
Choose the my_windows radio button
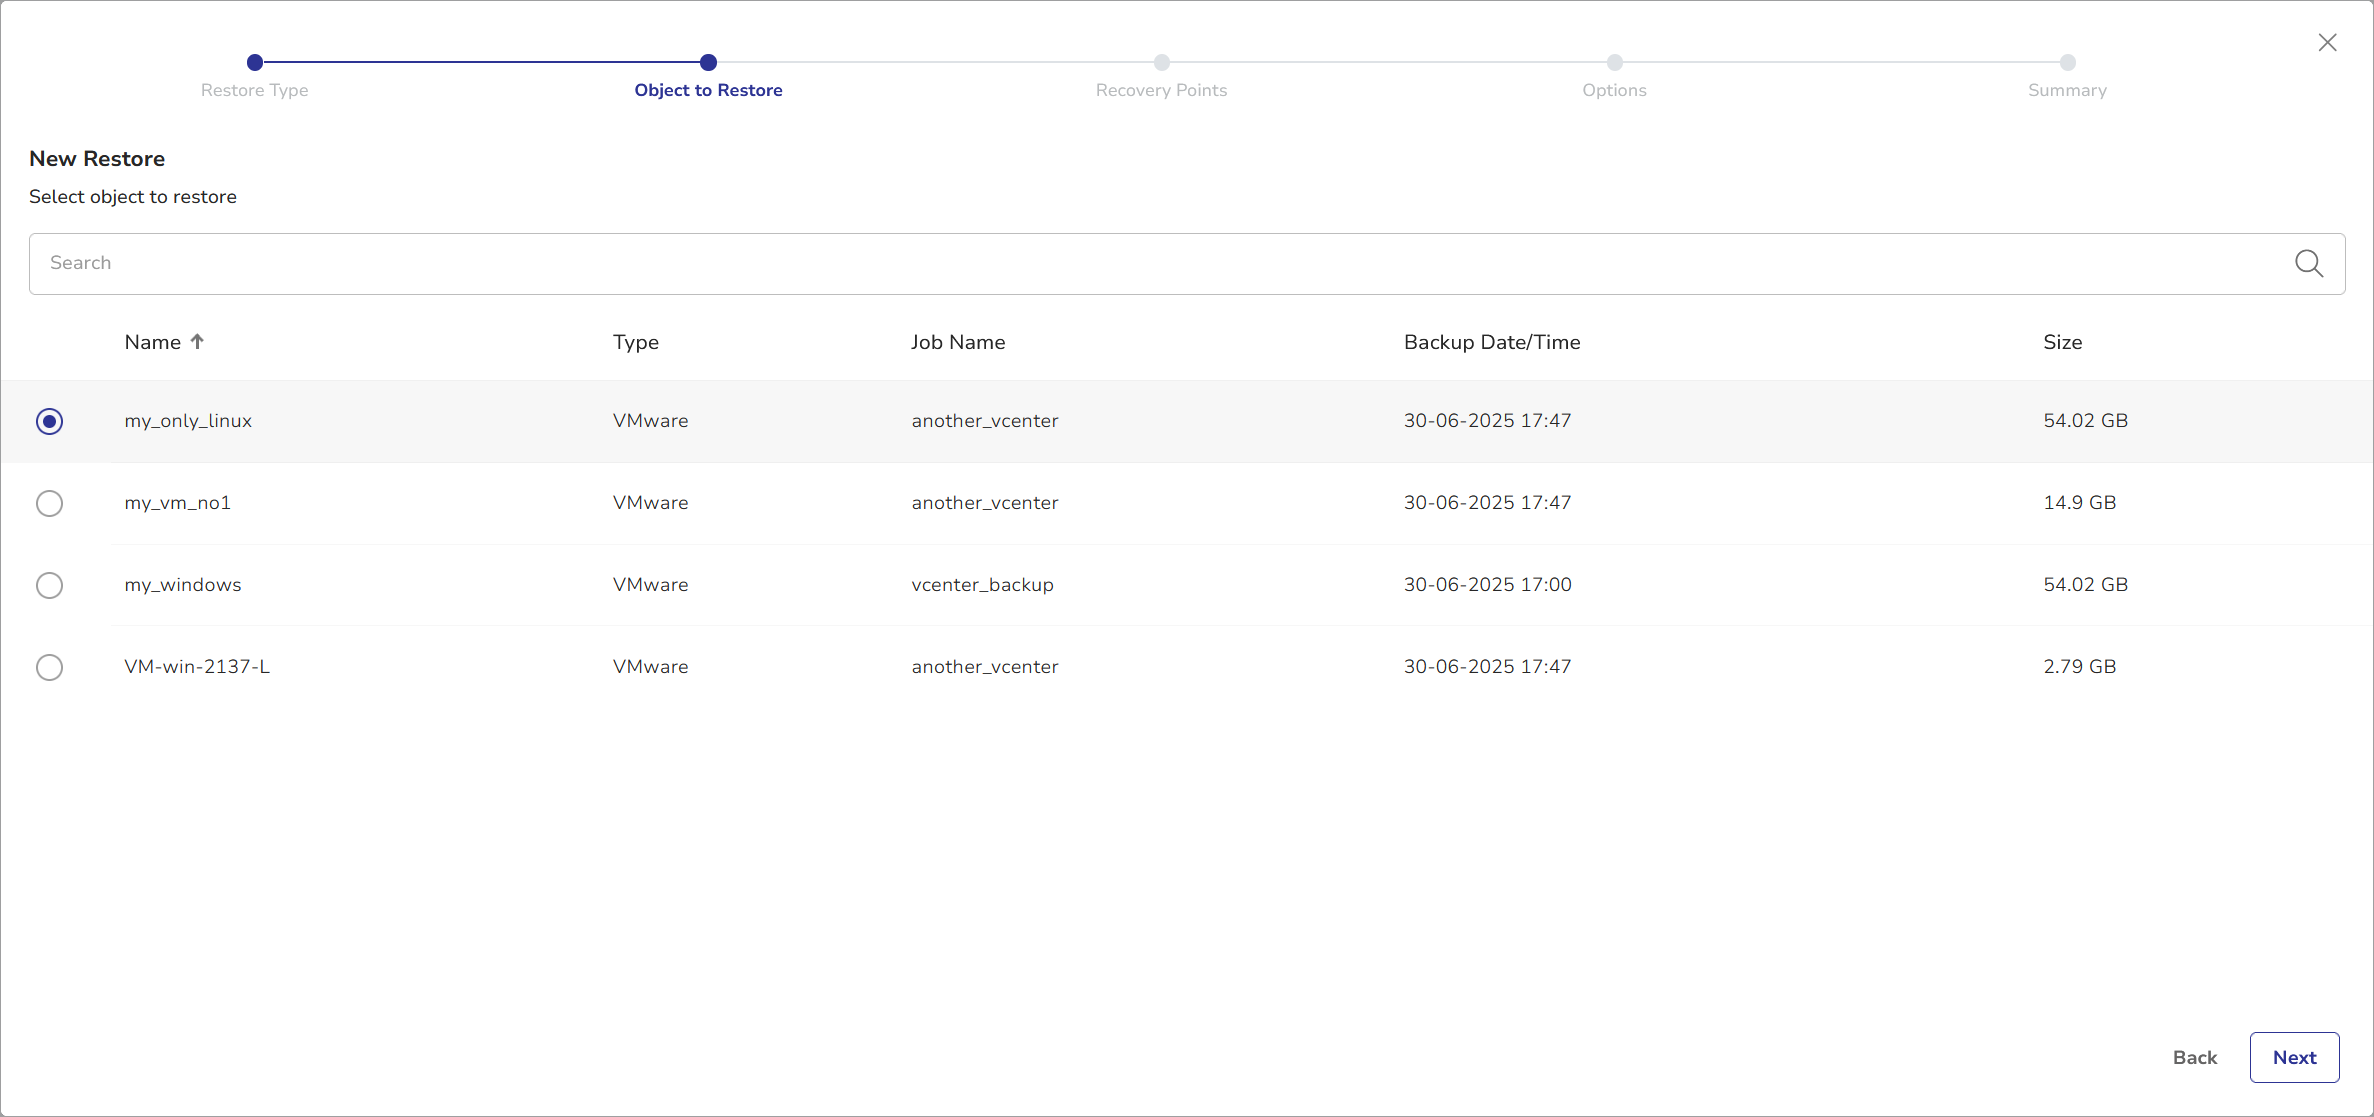(x=49, y=585)
